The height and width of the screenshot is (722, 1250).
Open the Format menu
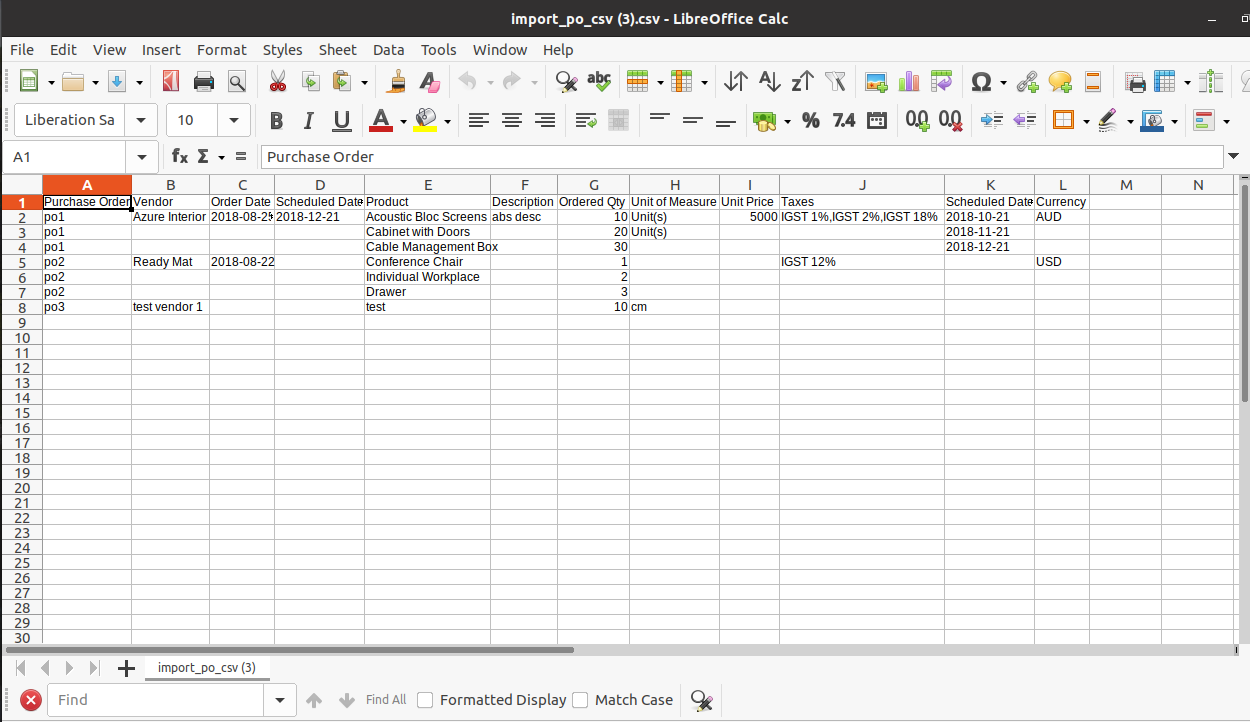coord(222,49)
